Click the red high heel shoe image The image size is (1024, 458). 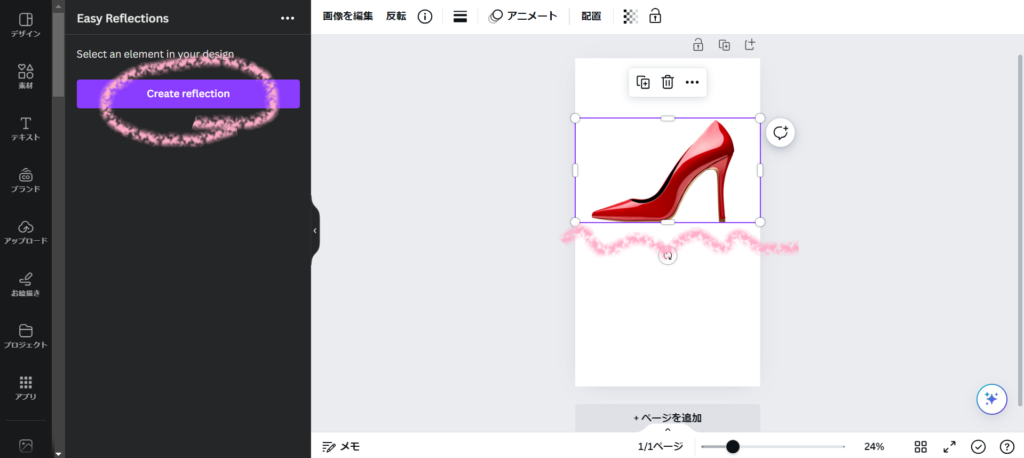[667, 171]
